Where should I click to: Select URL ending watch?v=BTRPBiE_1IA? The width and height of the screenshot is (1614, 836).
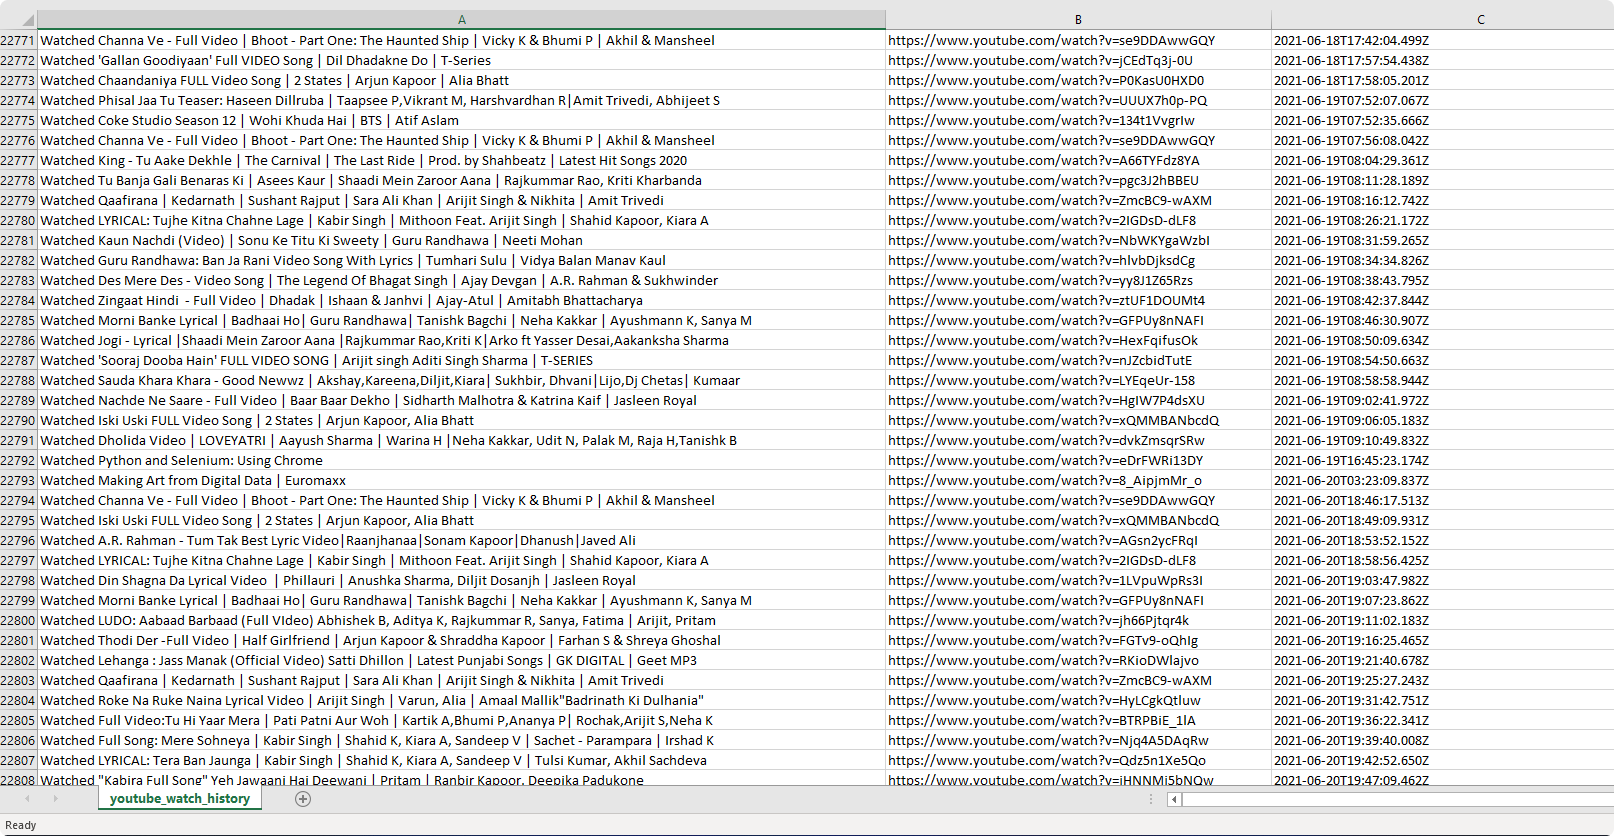point(1078,720)
